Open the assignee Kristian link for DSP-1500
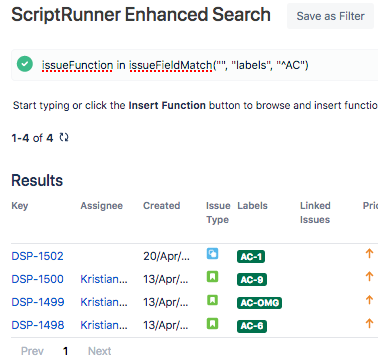 (104, 279)
